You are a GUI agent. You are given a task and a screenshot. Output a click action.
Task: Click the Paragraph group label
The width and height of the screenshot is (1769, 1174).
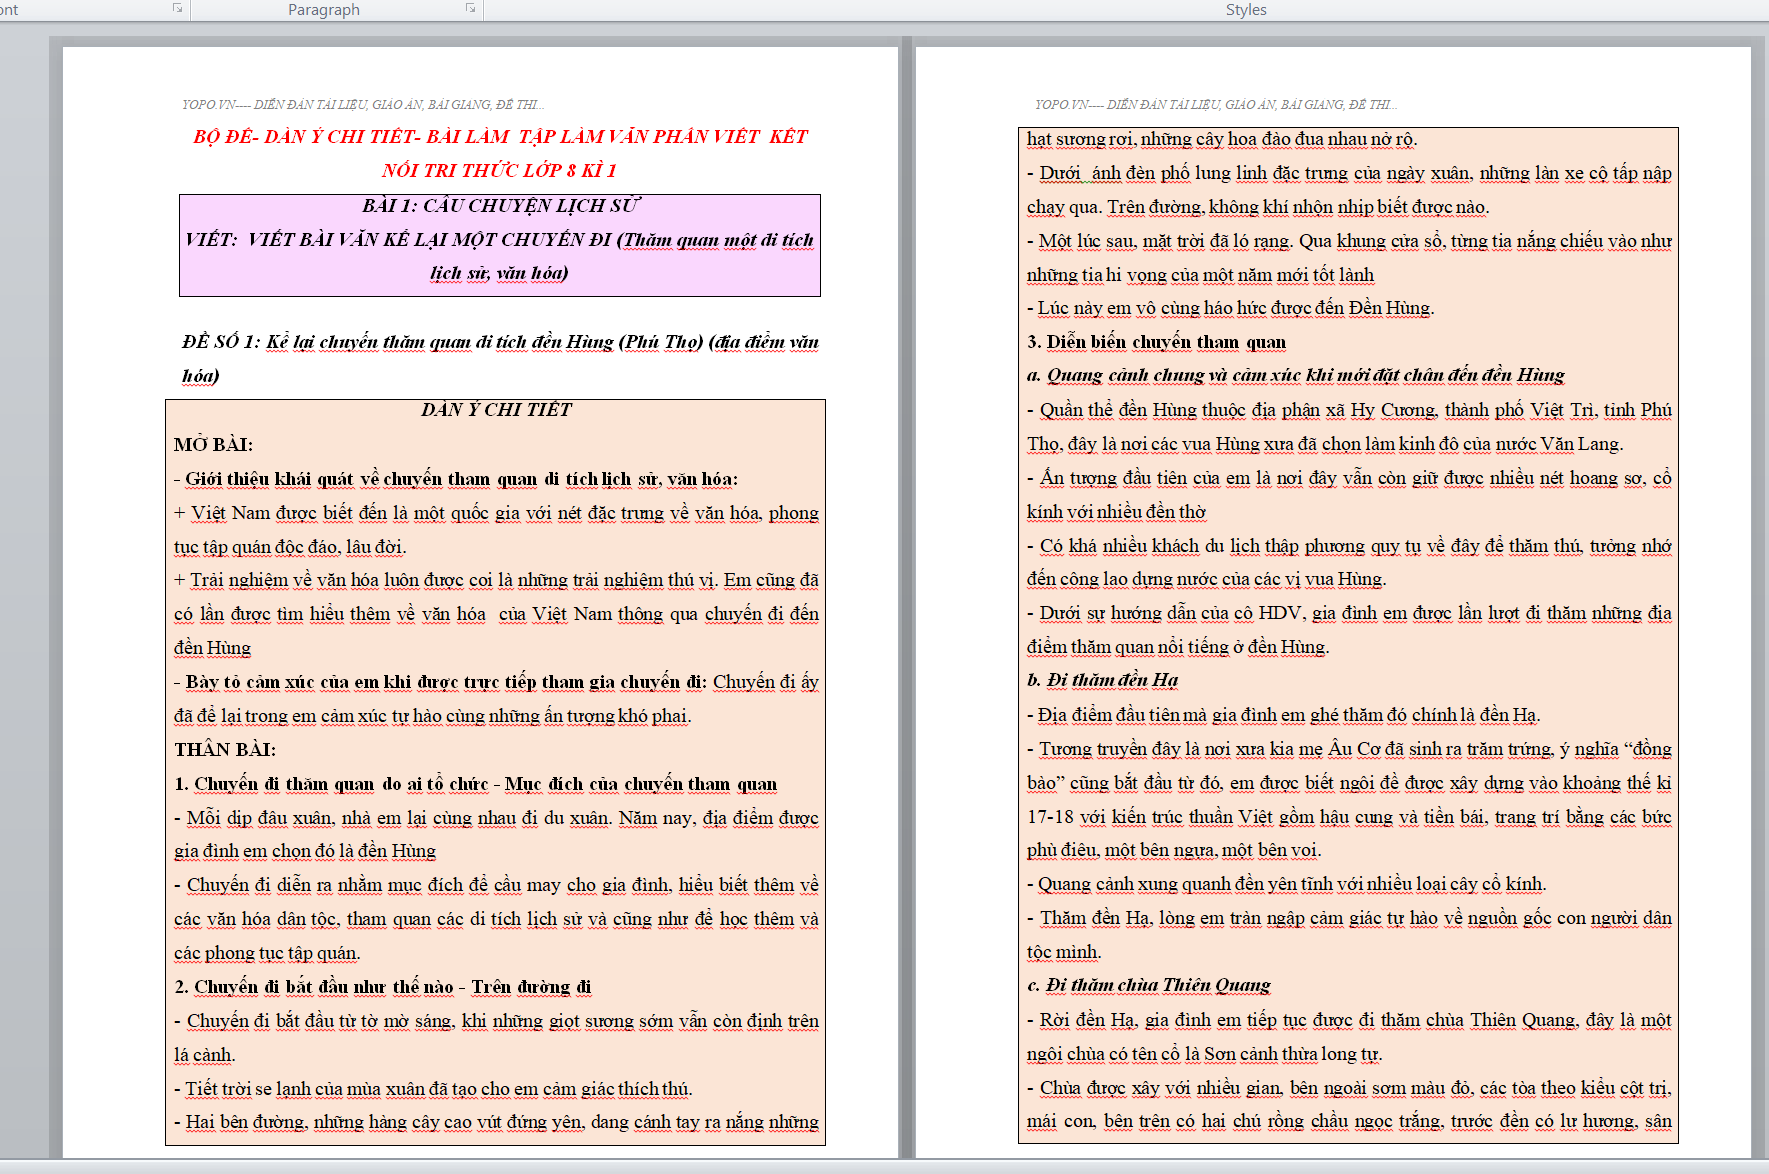[x=324, y=9]
